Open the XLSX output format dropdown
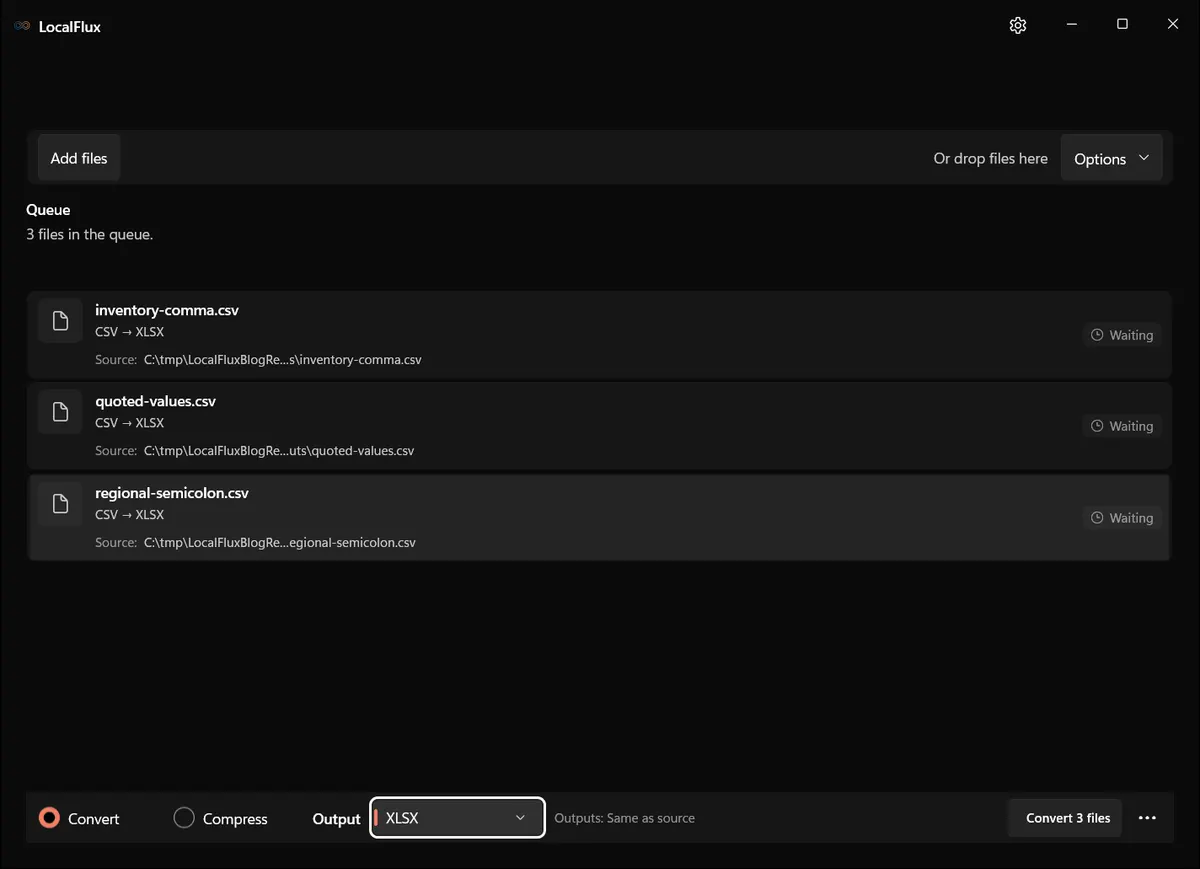Screen dimensions: 1200x869 (x=457, y=818)
